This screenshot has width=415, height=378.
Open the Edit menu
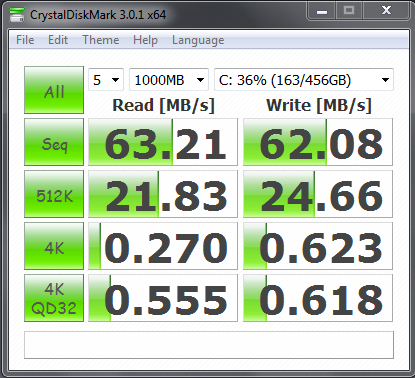(58, 40)
